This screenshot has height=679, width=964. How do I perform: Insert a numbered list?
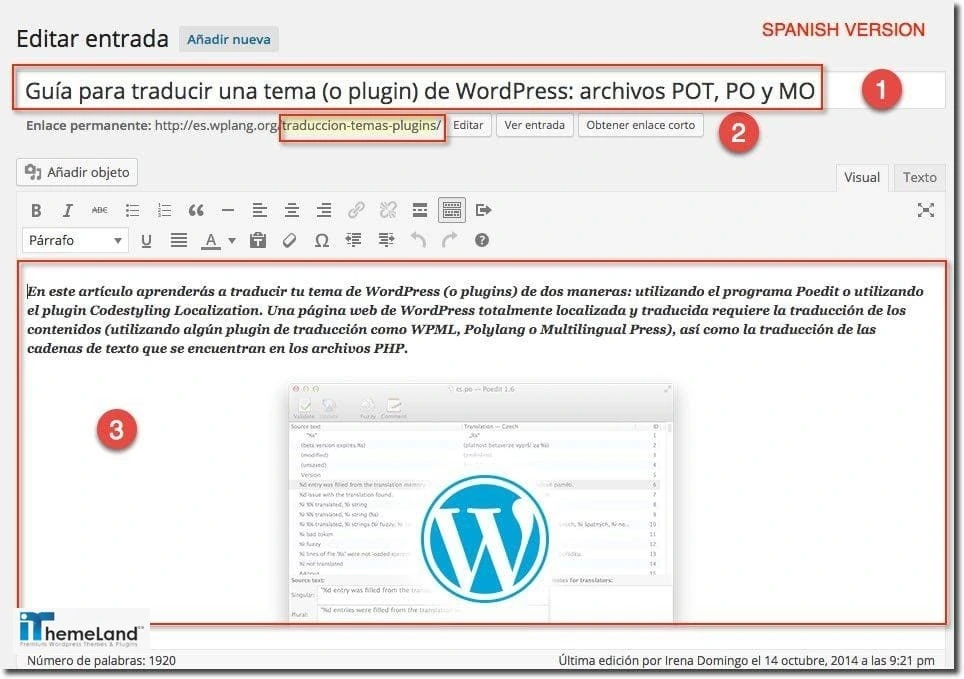164,210
